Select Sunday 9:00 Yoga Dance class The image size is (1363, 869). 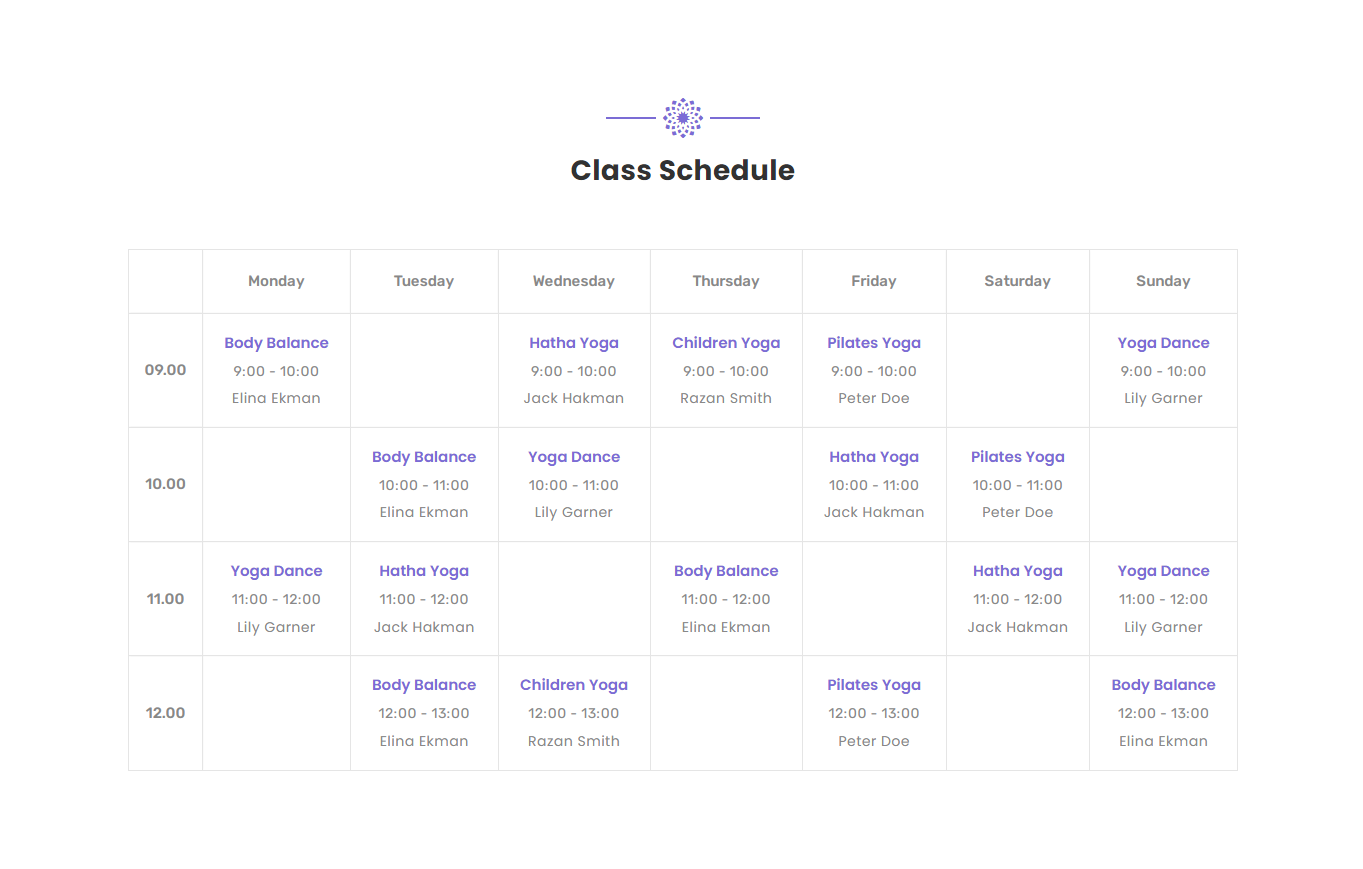click(x=1163, y=343)
